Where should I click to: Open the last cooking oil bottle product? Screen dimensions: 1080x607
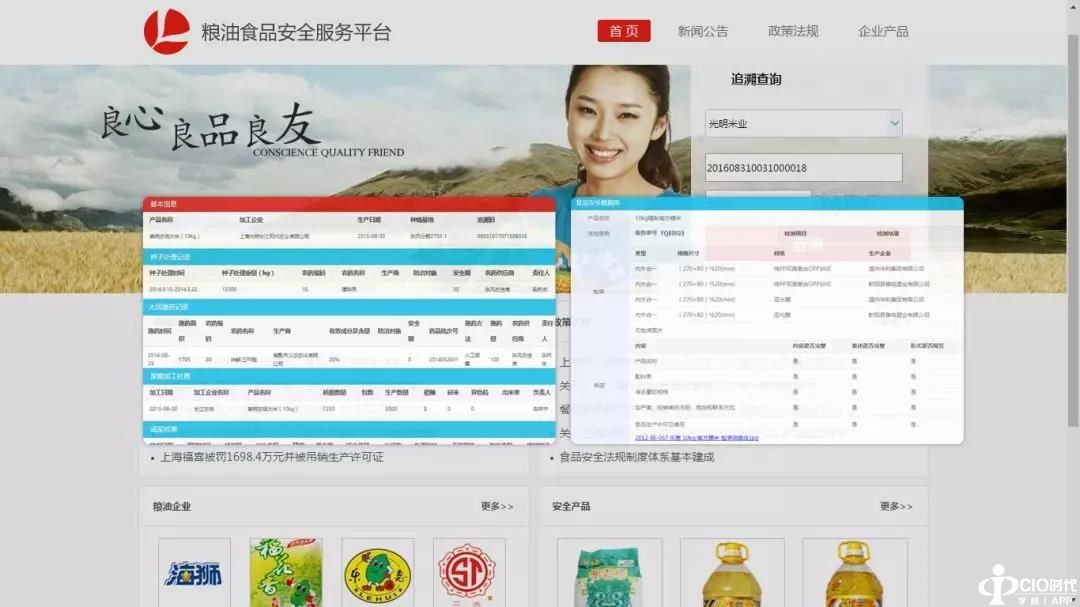pyautogui.click(x=855, y=573)
